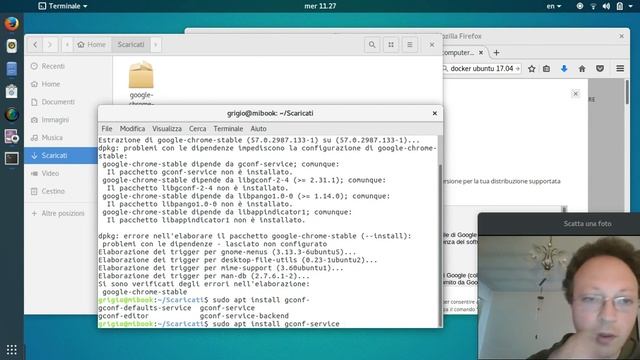This screenshot has height=360, width=640.
Task: Open the clock mer 11.27 calendar
Action: tap(320, 6)
